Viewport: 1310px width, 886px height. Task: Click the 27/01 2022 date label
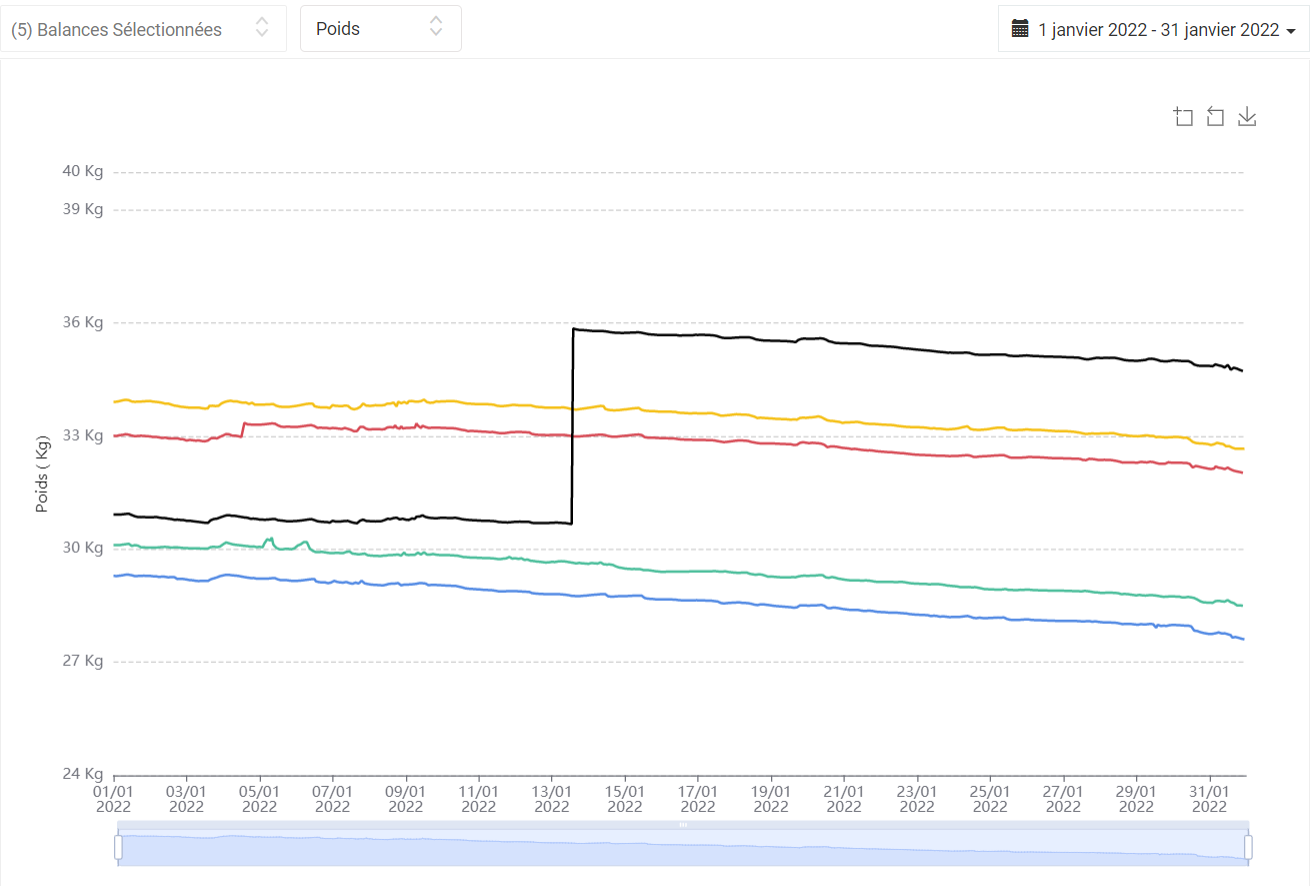(x=1063, y=798)
